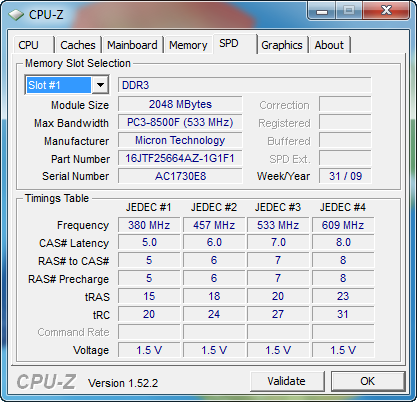Image resolution: width=417 pixels, height=402 pixels.
Task: Open the Slot #1 dropdown arrow
Action: click(x=100, y=85)
